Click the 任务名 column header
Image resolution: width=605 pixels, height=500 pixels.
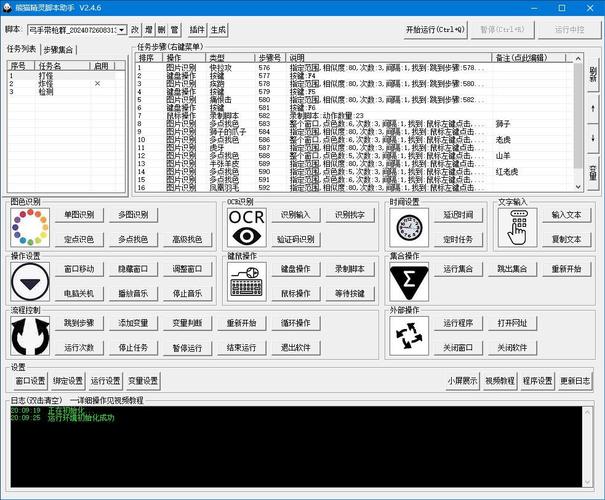coord(63,66)
